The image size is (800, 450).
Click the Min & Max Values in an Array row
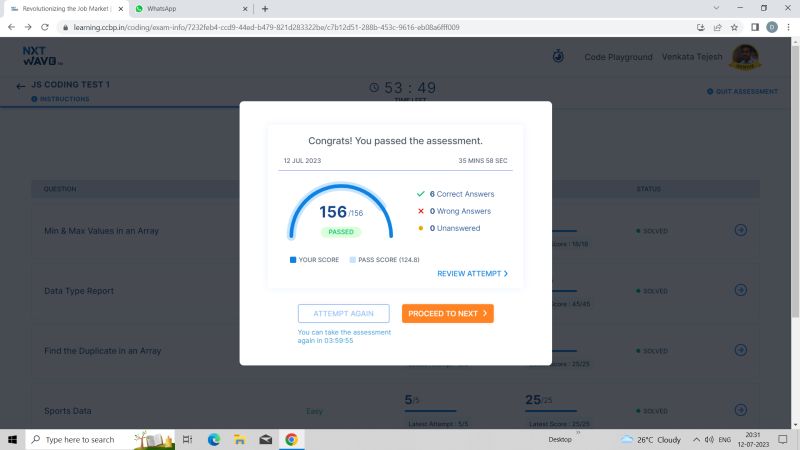coord(395,231)
